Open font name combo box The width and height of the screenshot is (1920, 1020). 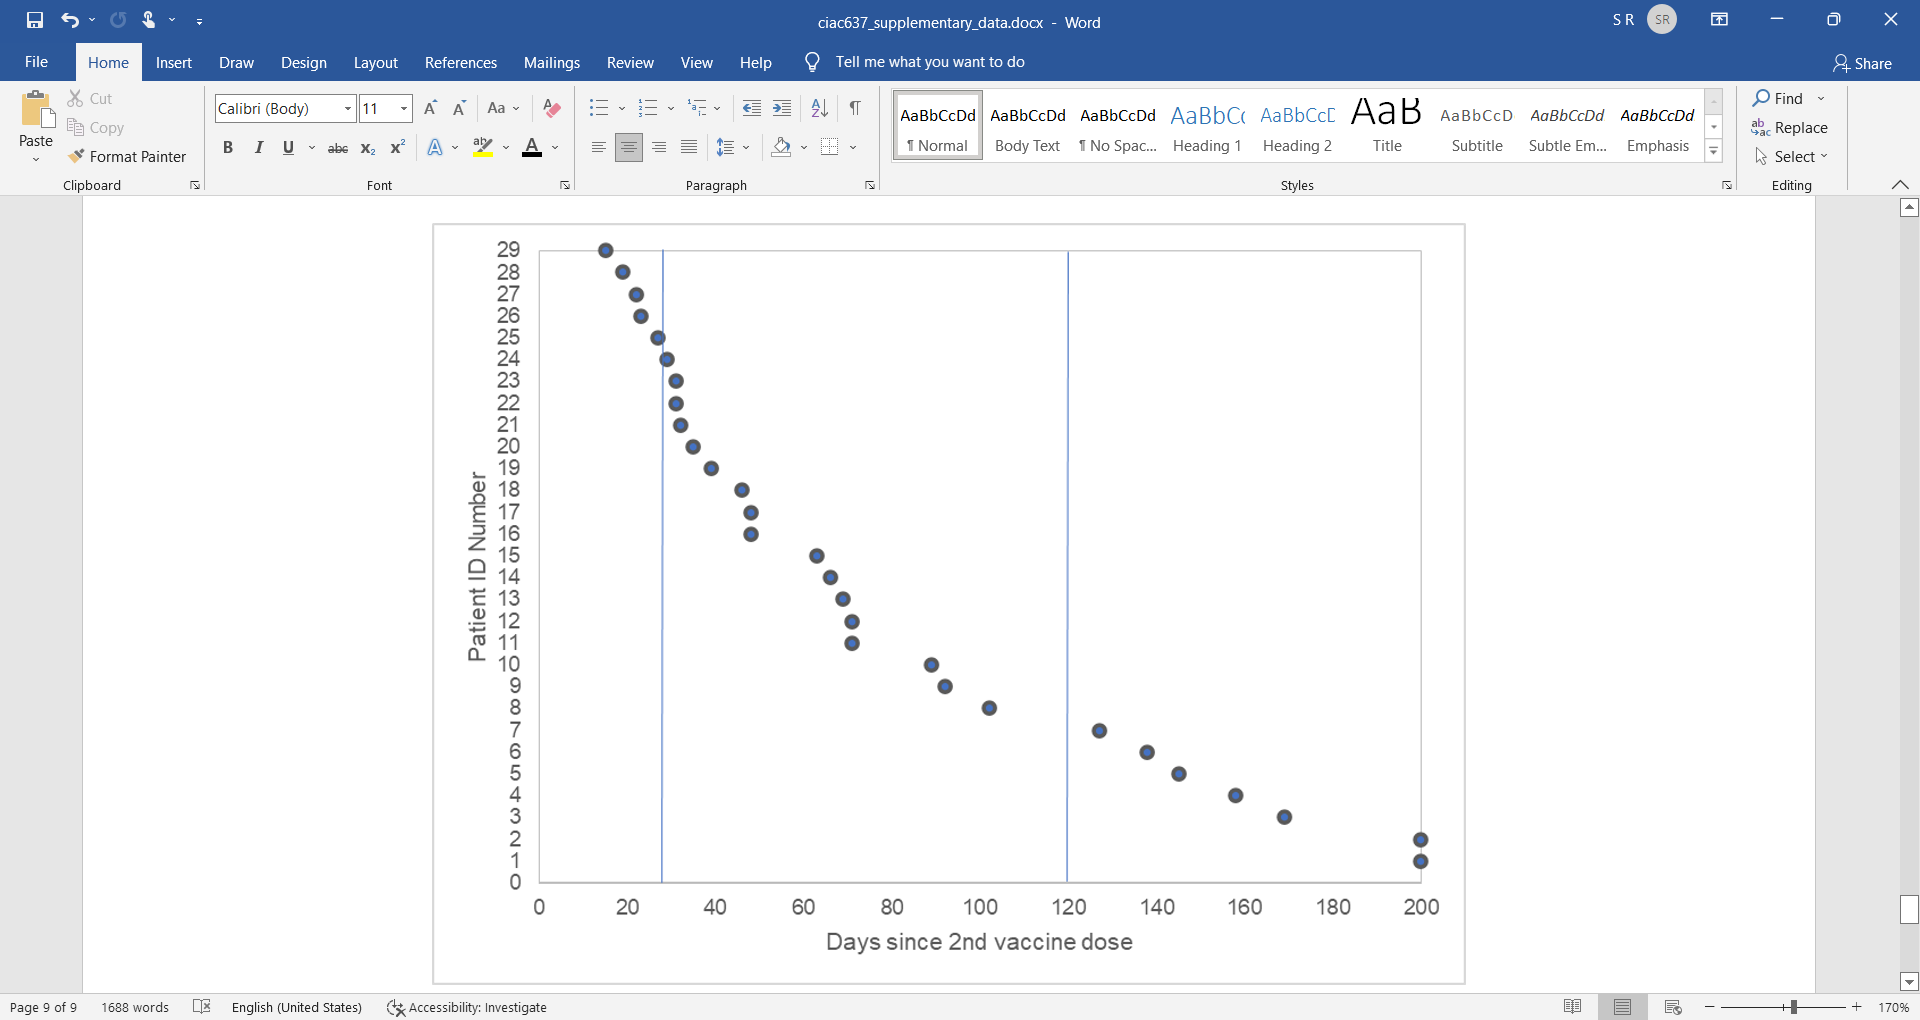(285, 108)
